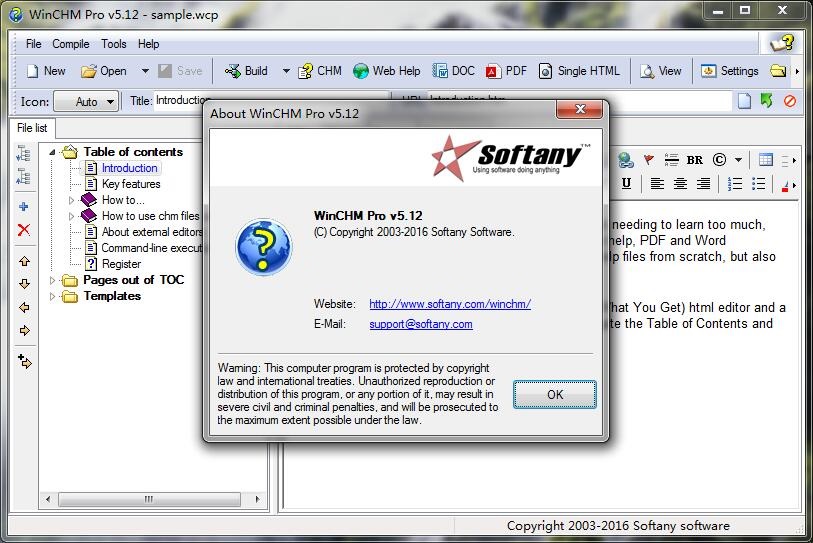Image resolution: width=813 pixels, height=543 pixels.
Task: Open the Icon Auto dropdown
Action: point(87,102)
